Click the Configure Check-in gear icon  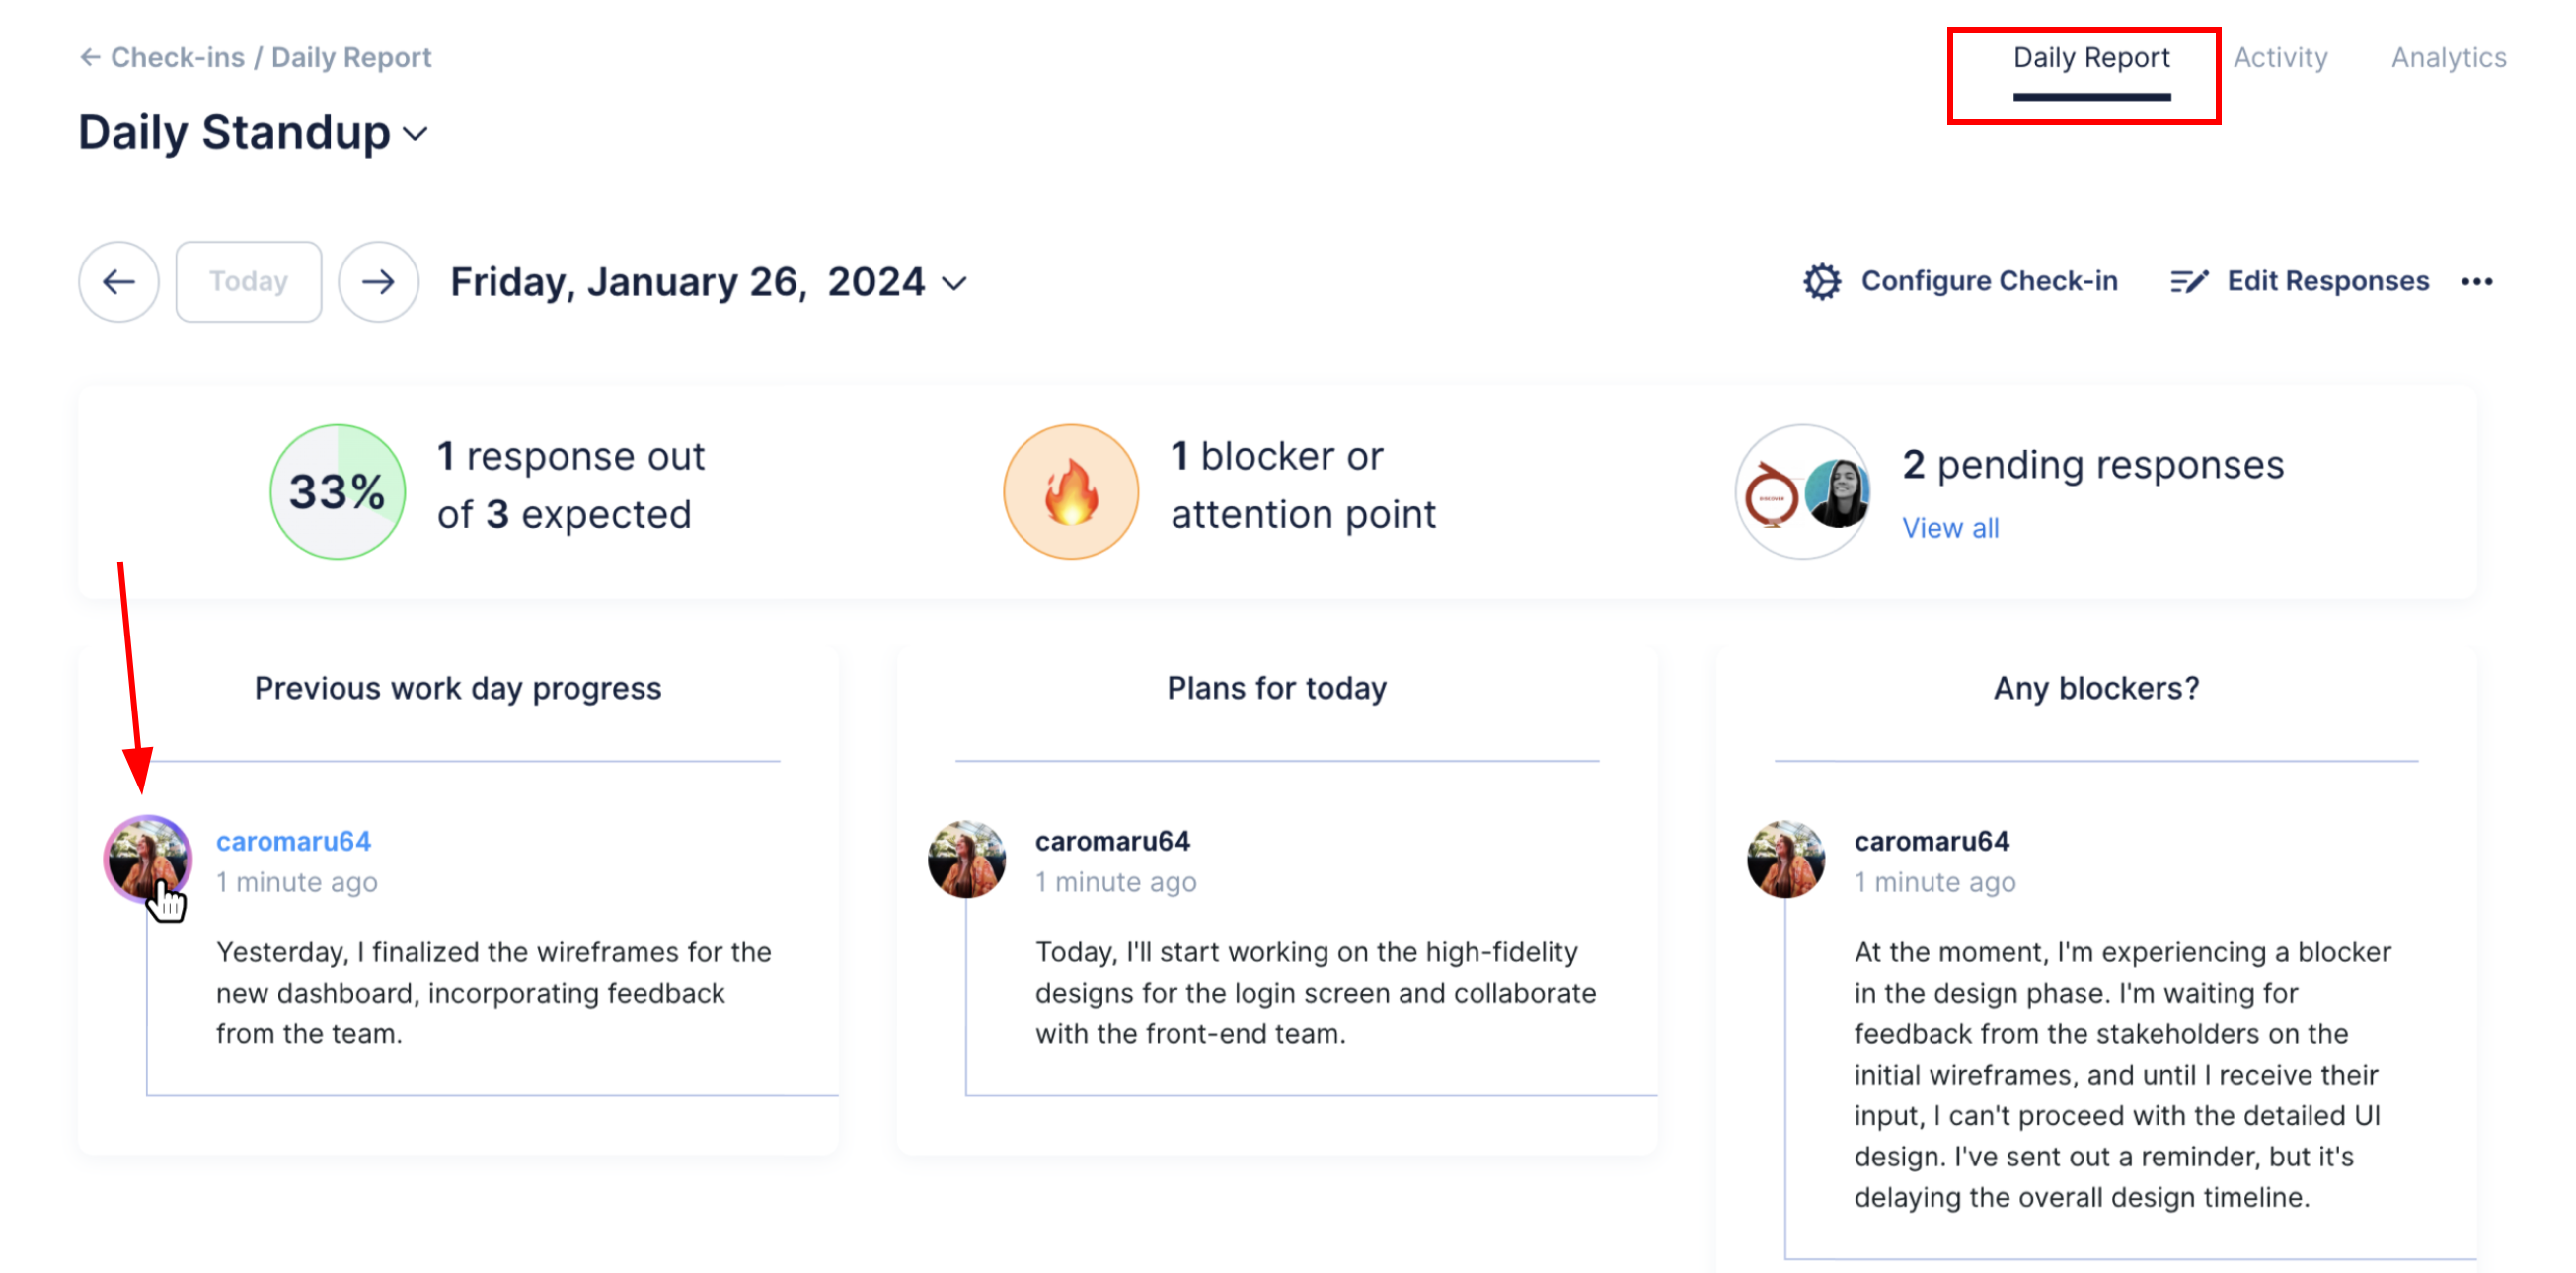tap(1821, 282)
